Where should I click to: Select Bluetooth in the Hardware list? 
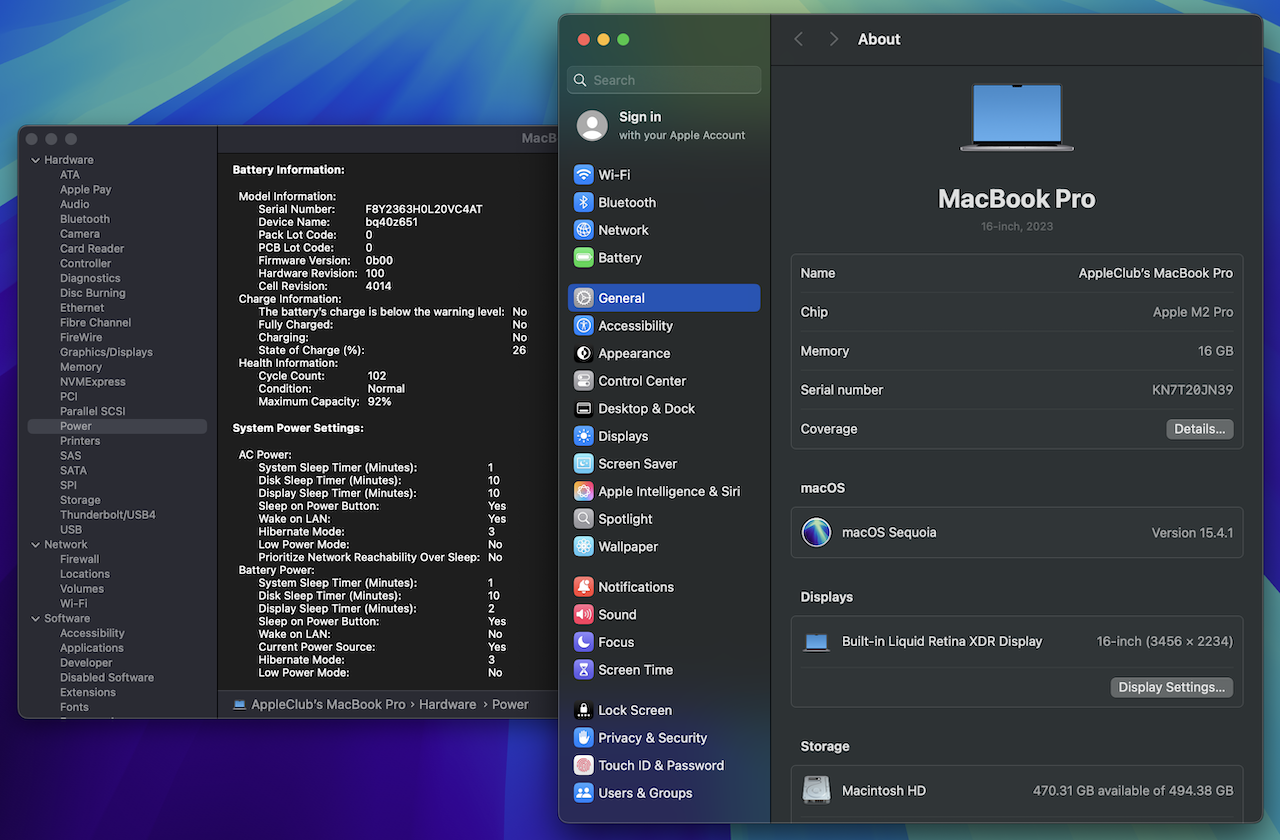point(85,219)
